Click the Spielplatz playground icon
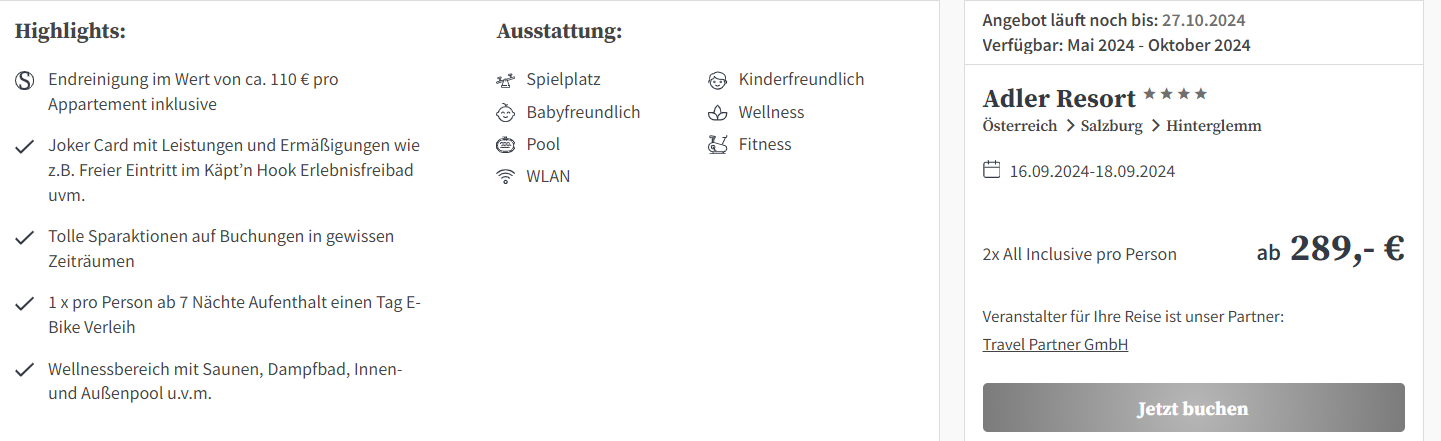Screen dimensions: 1441x441 tap(506, 80)
